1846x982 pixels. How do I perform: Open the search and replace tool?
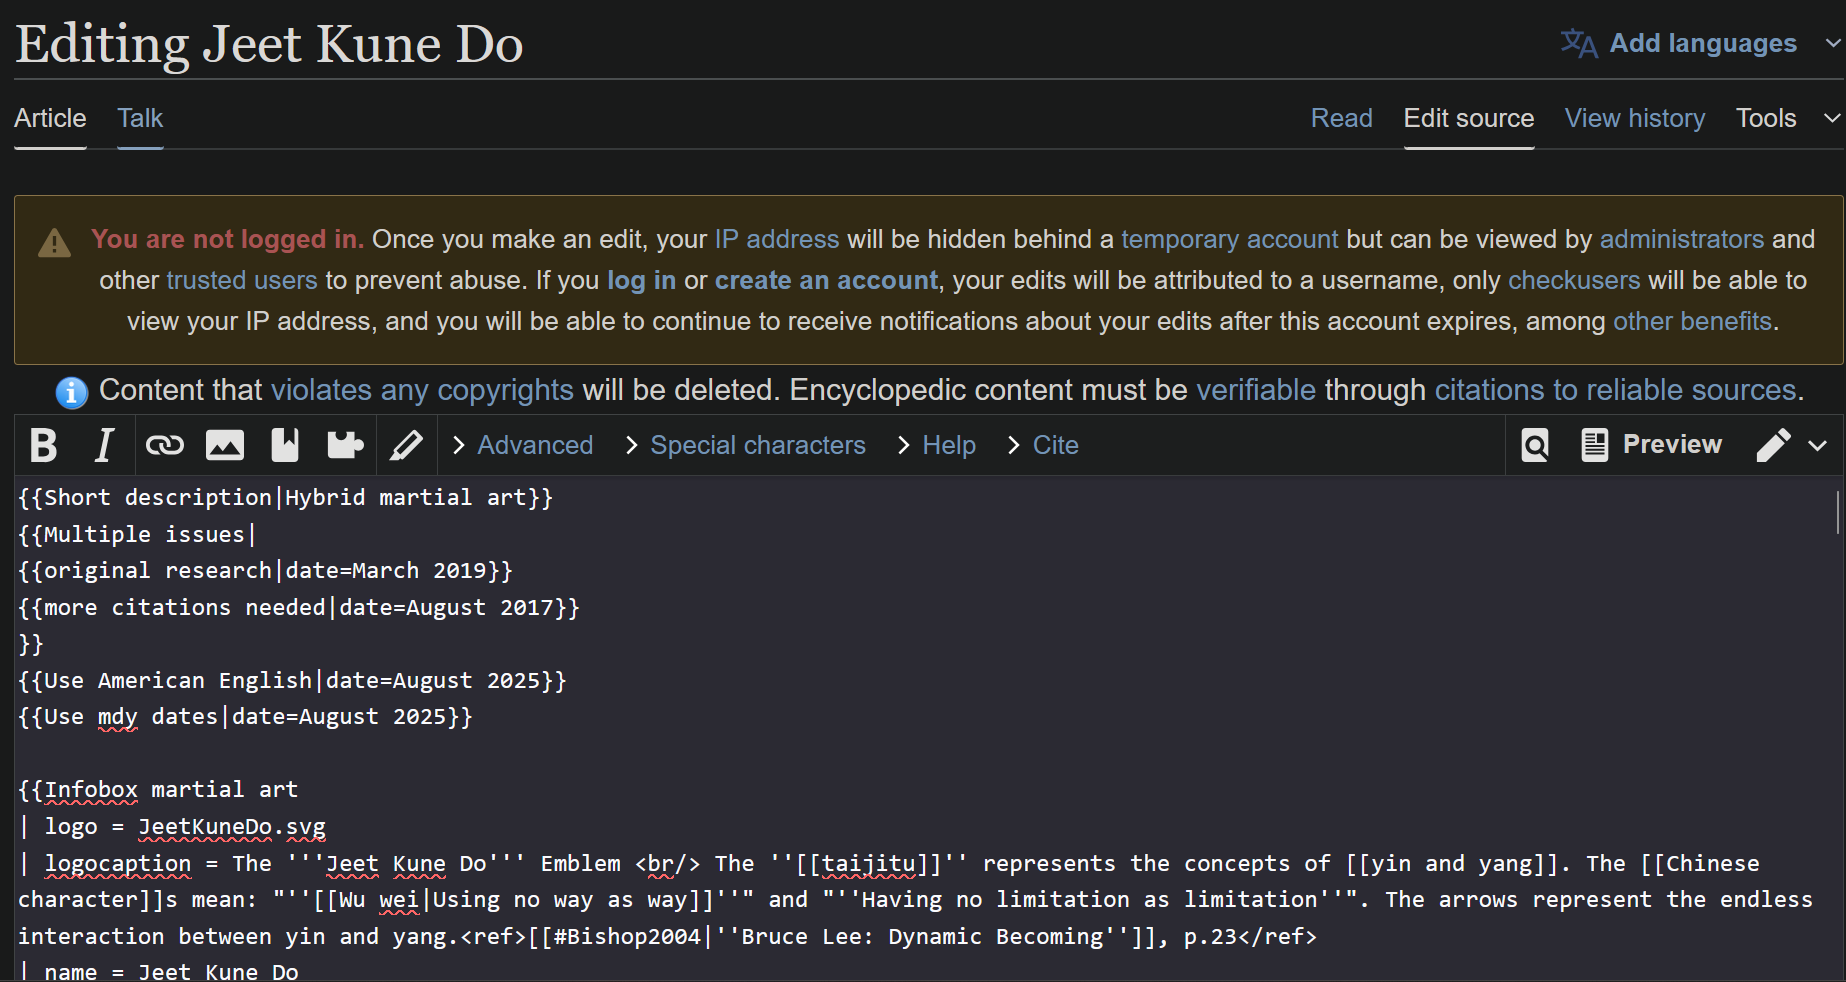[x=1535, y=445]
